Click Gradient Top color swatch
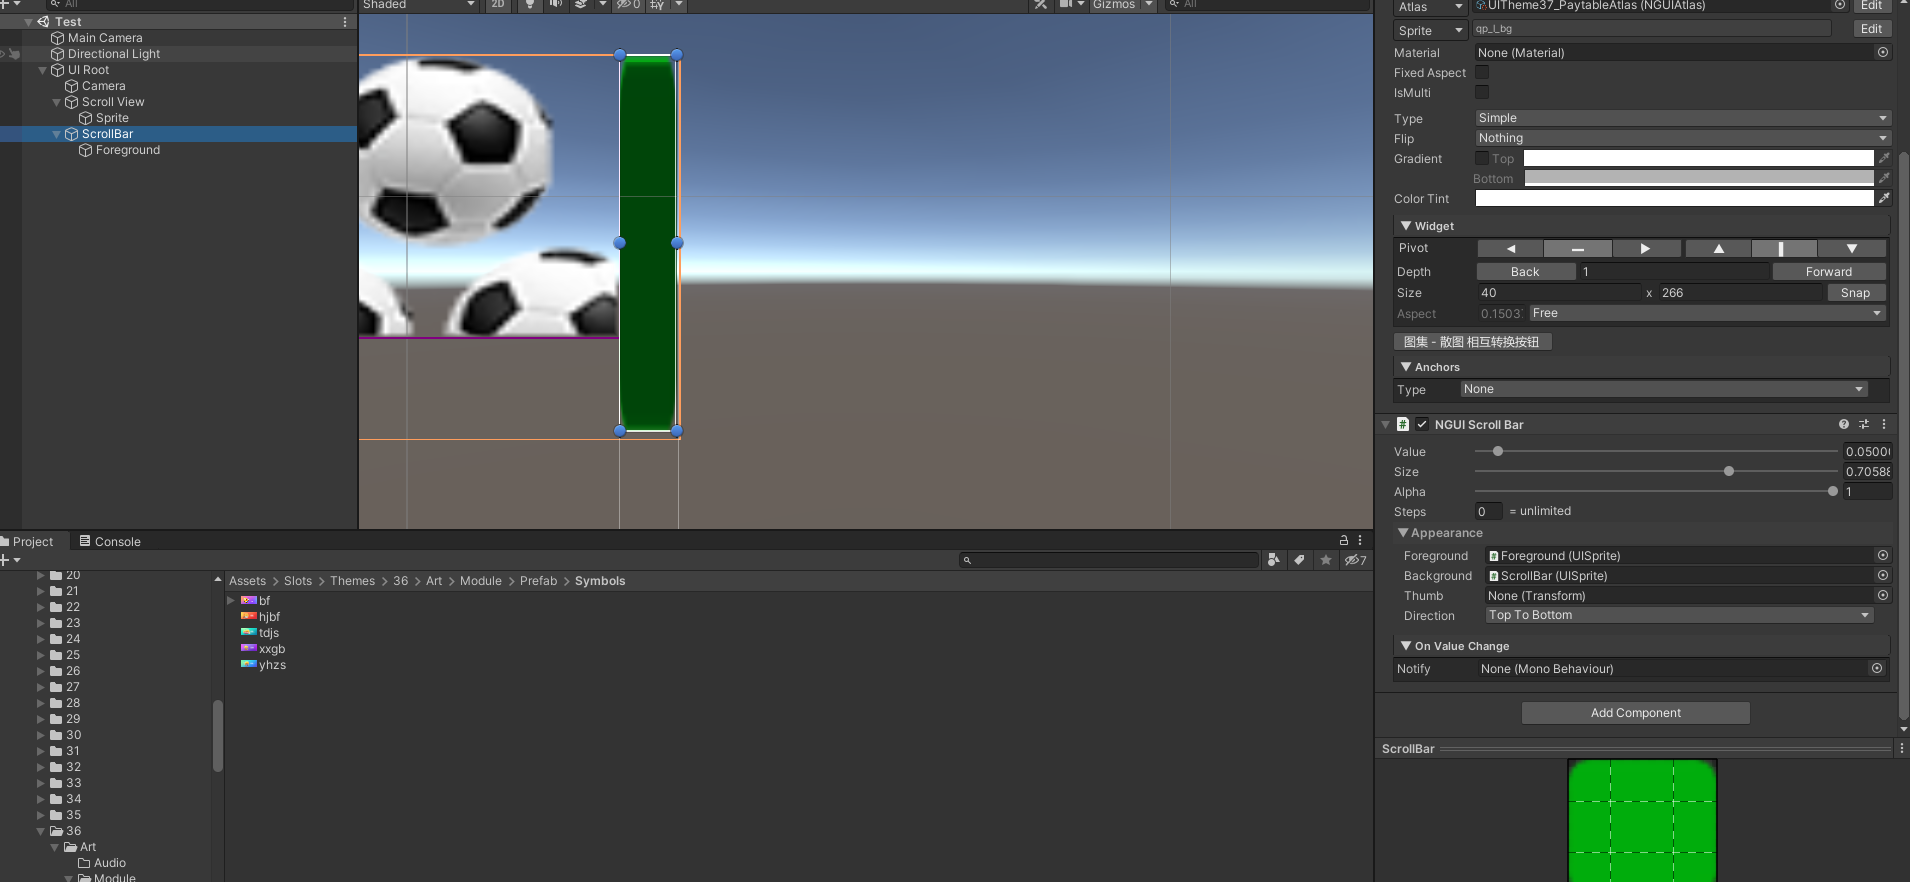 point(1699,158)
